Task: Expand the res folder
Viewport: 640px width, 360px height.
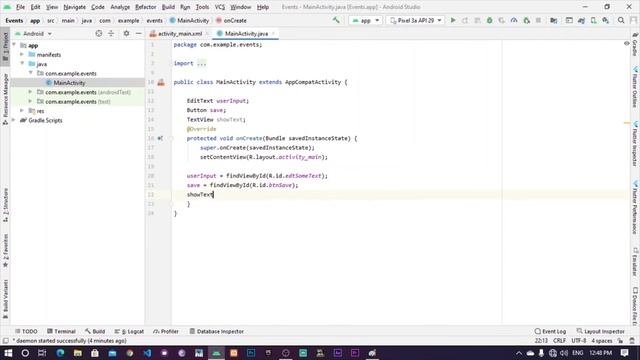Action: (22, 111)
